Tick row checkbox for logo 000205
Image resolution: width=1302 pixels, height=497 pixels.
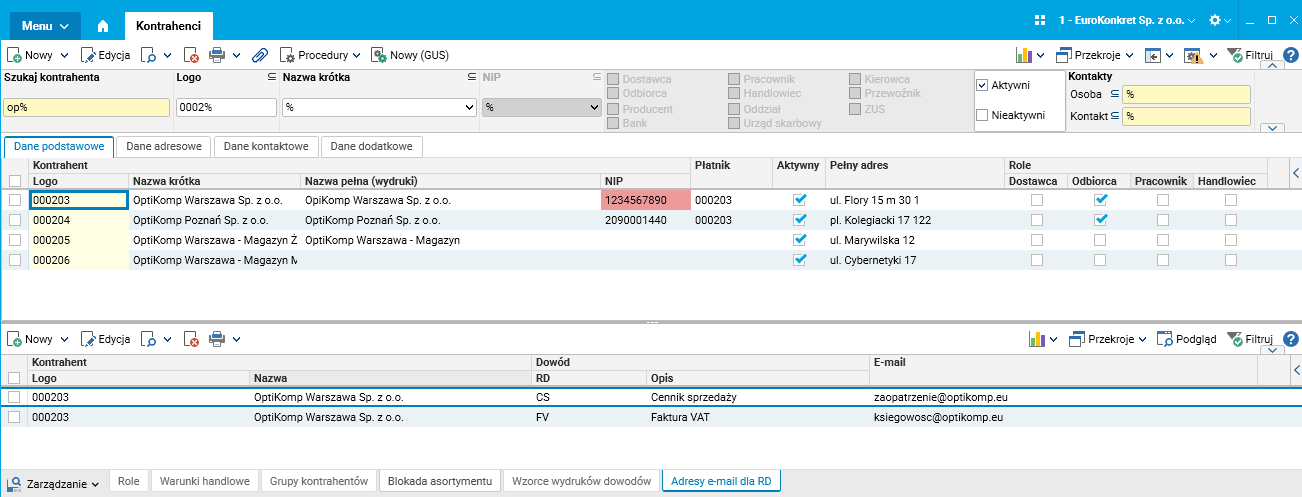pos(15,240)
